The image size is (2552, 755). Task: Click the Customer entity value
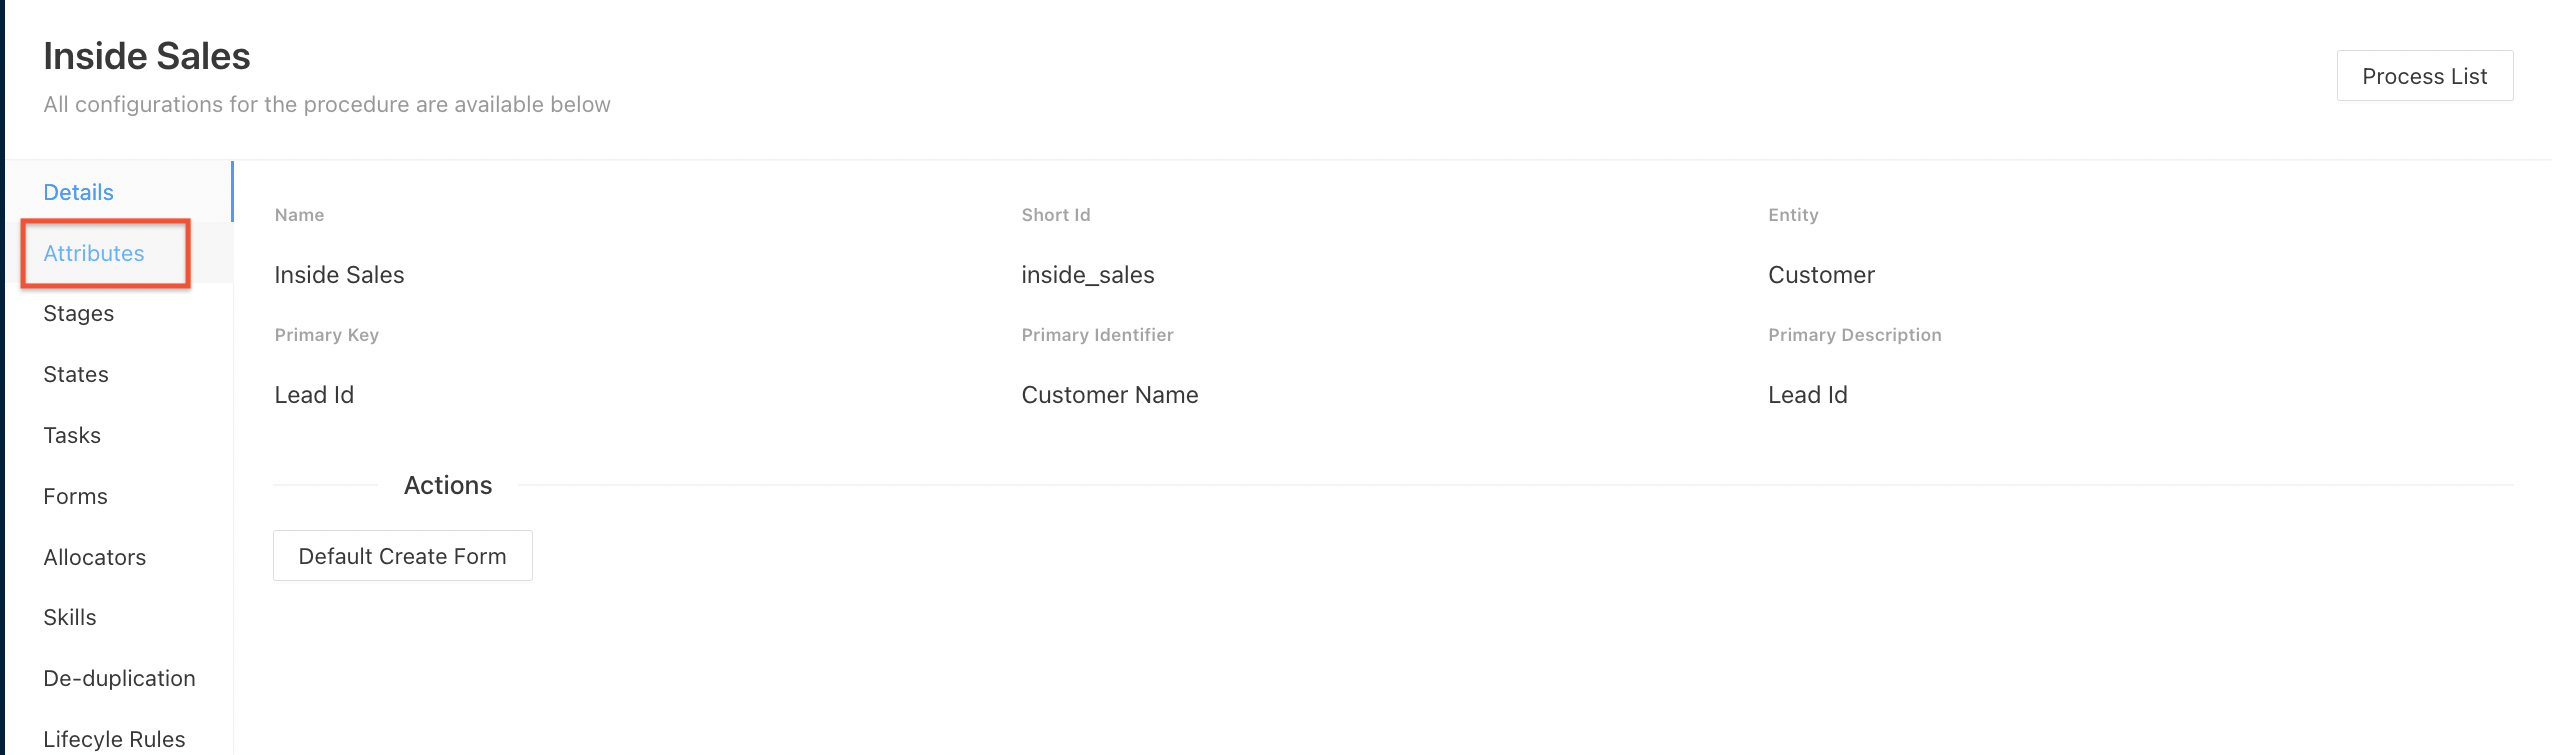click(1821, 275)
